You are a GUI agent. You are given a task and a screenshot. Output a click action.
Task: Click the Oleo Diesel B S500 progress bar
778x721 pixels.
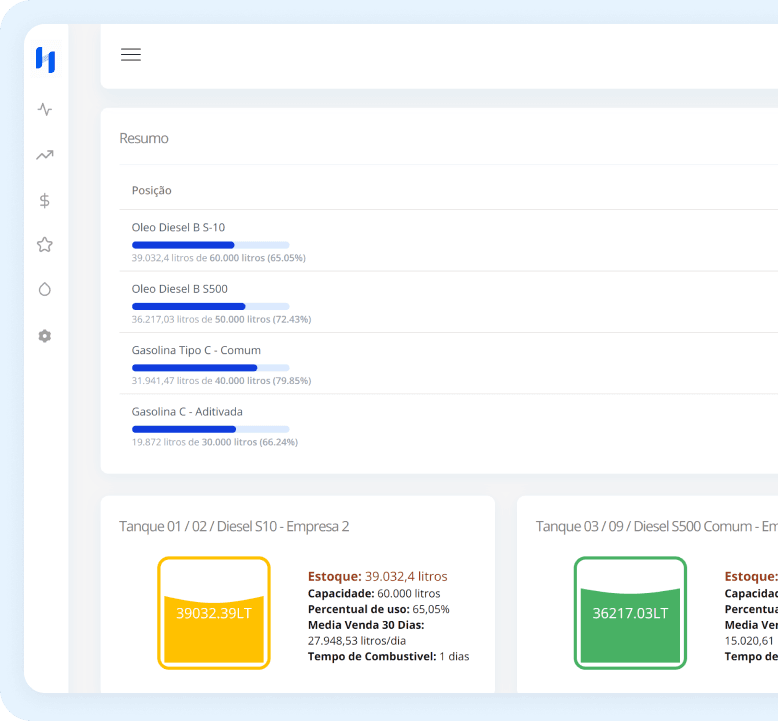tap(210, 307)
